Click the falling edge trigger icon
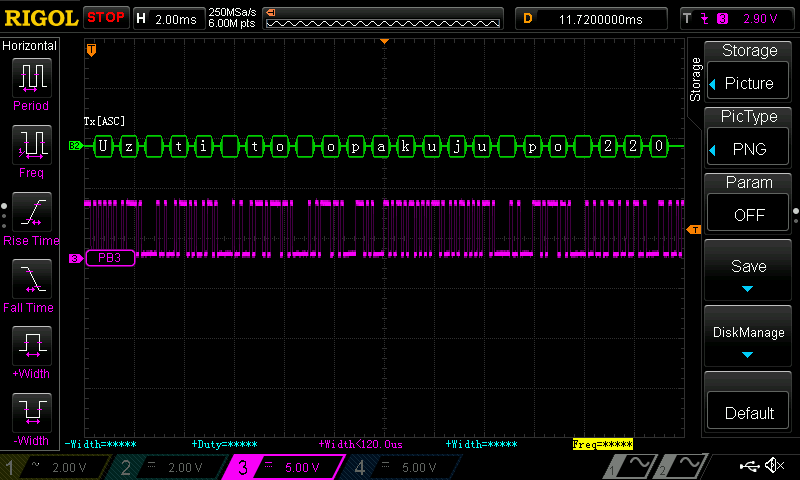This screenshot has height=480, width=800. point(705,19)
